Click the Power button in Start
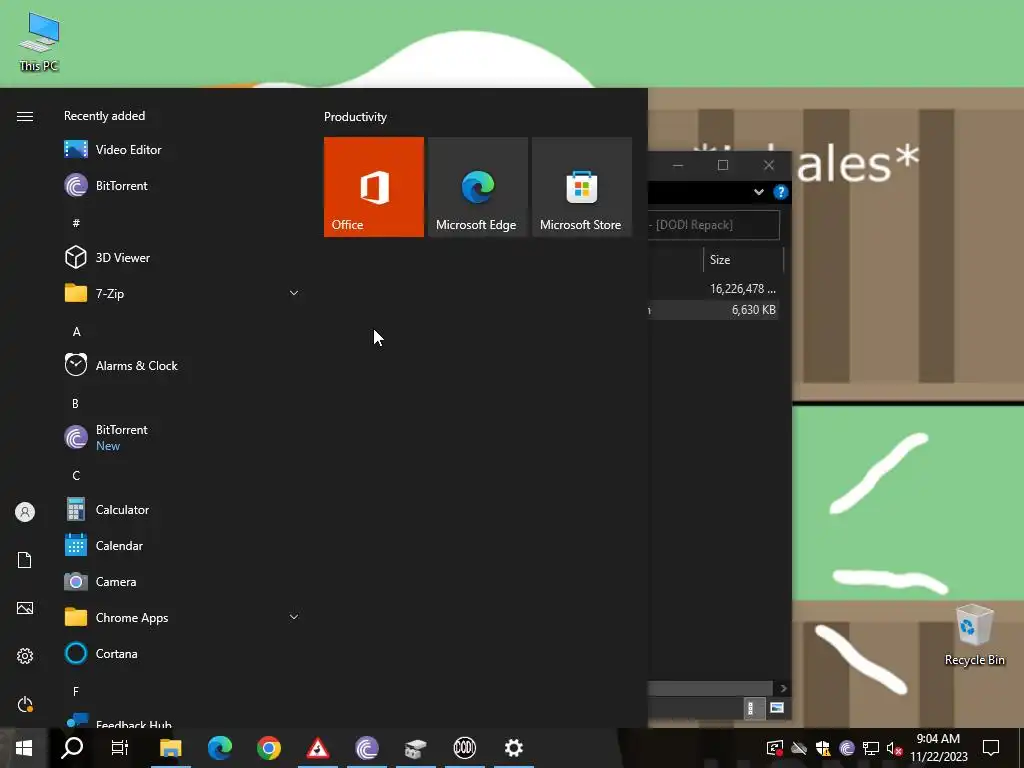 [25, 704]
